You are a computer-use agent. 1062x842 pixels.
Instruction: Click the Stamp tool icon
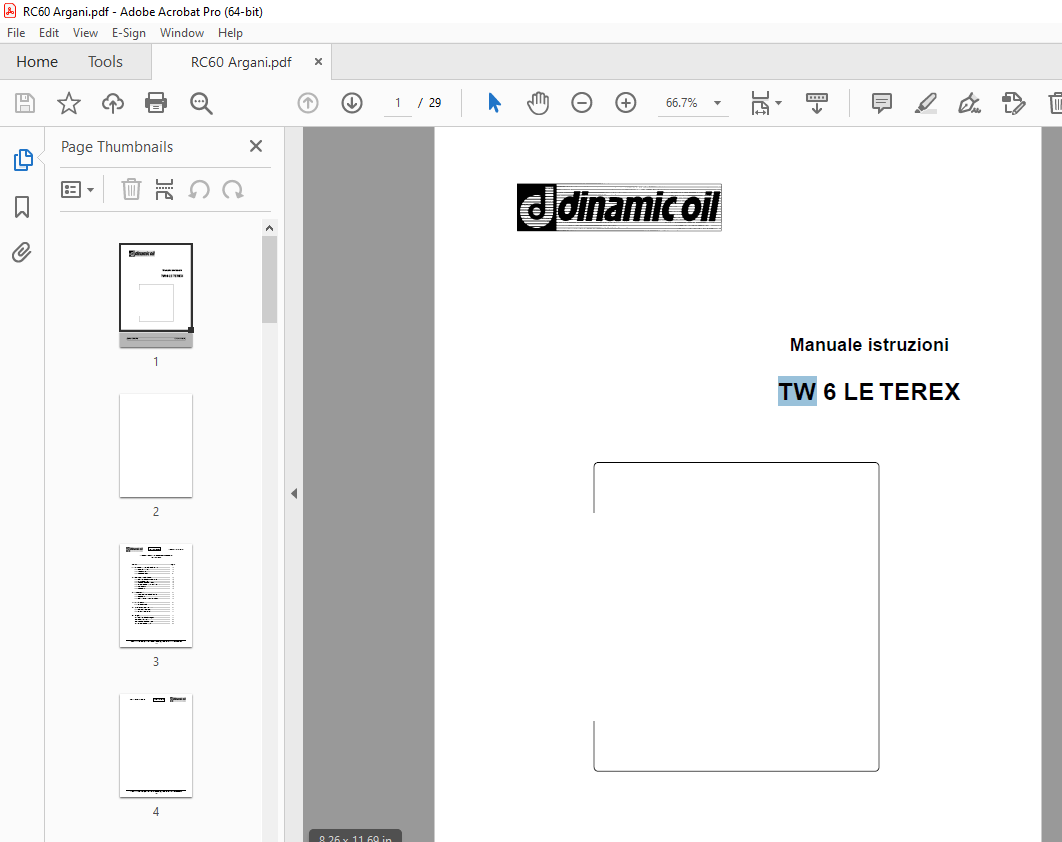[1013, 103]
